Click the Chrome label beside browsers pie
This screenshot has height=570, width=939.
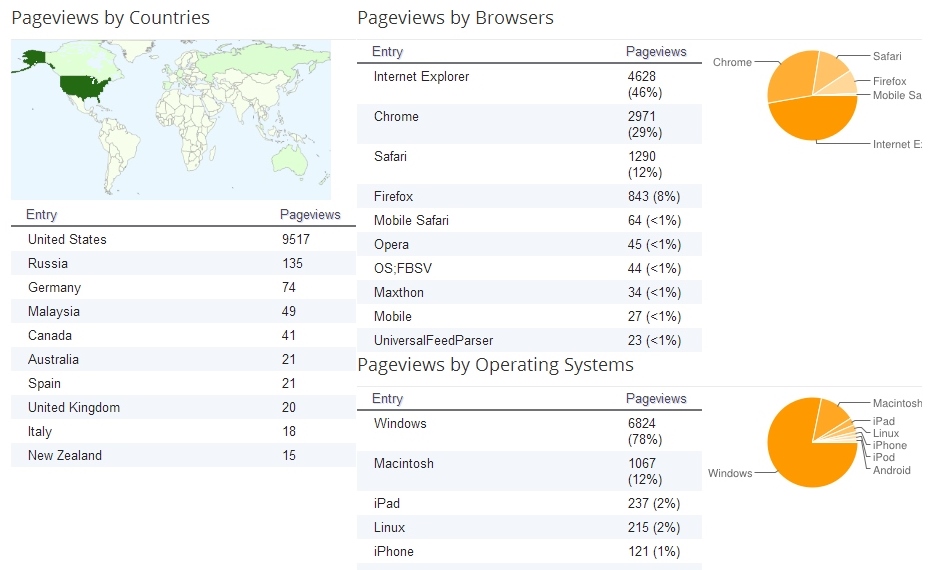click(732, 62)
